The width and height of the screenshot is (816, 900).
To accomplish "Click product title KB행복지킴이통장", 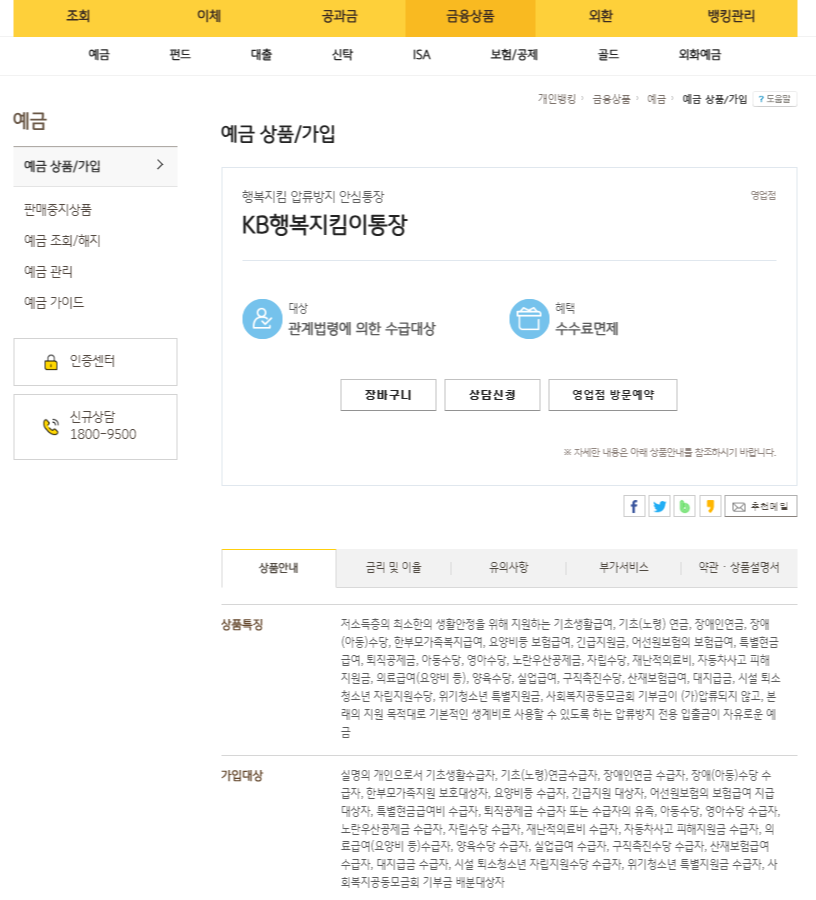I will [x=324, y=225].
